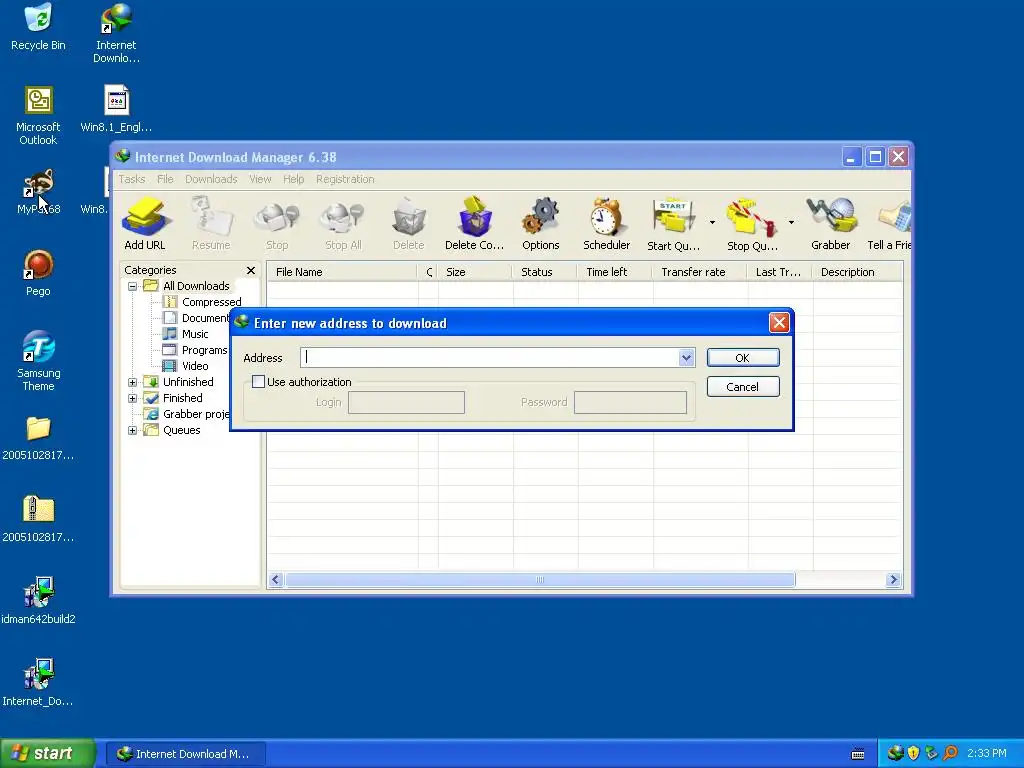1024x768 pixels.
Task: Open the Help menu
Action: [x=293, y=179]
